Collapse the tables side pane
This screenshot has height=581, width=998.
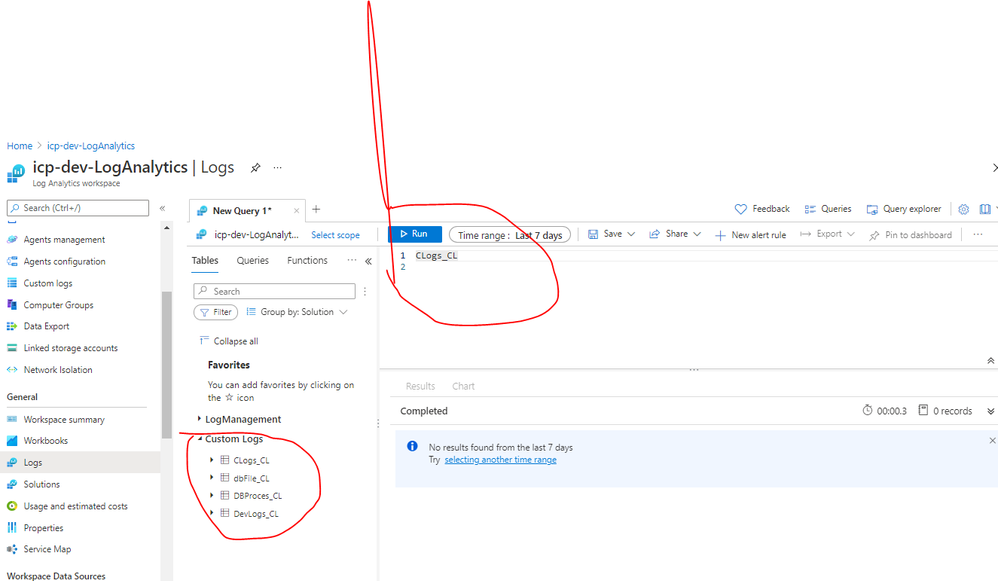(368, 261)
